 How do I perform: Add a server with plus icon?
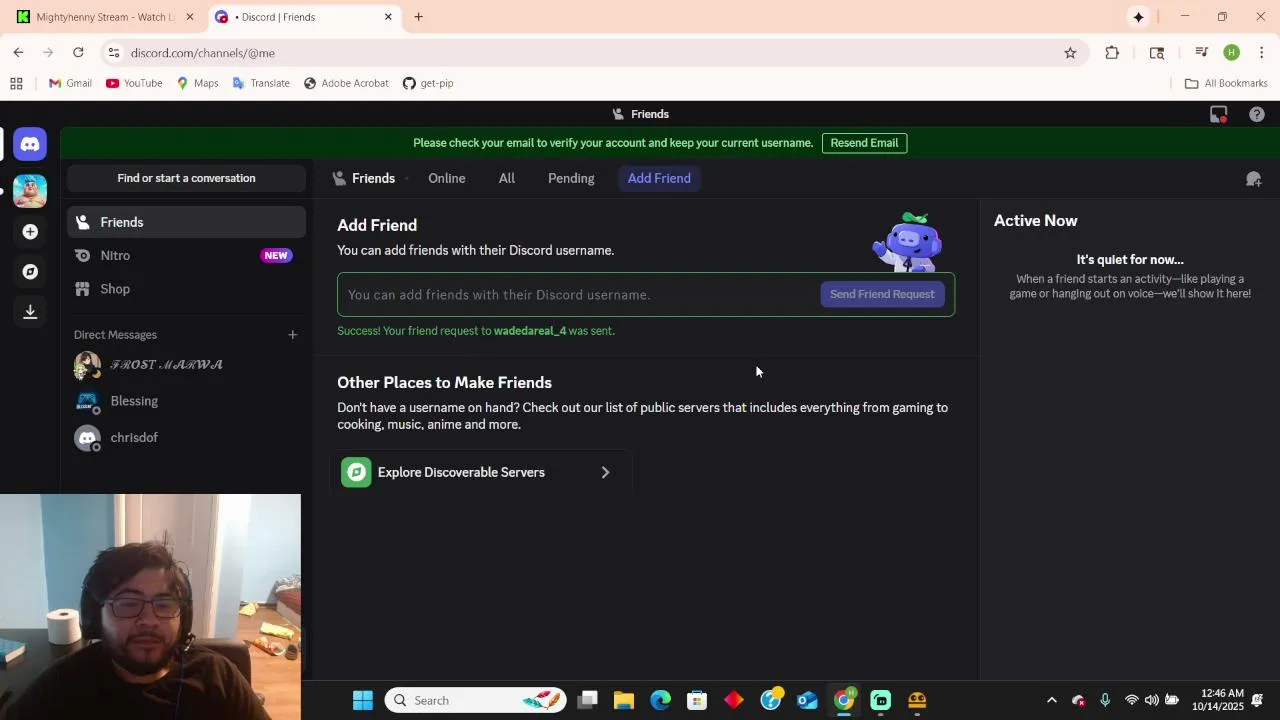(x=30, y=232)
